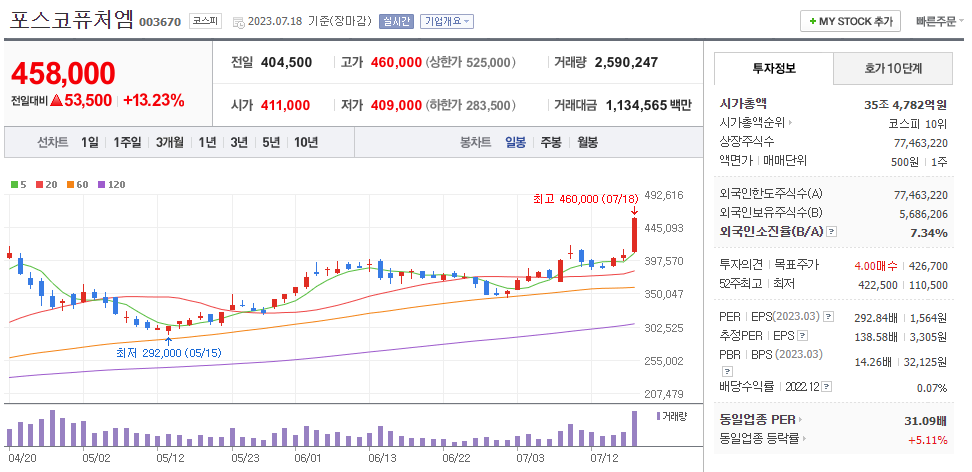The image size is (972, 472).
Task: Expand the 기업개요 dropdown
Action: tap(446, 21)
